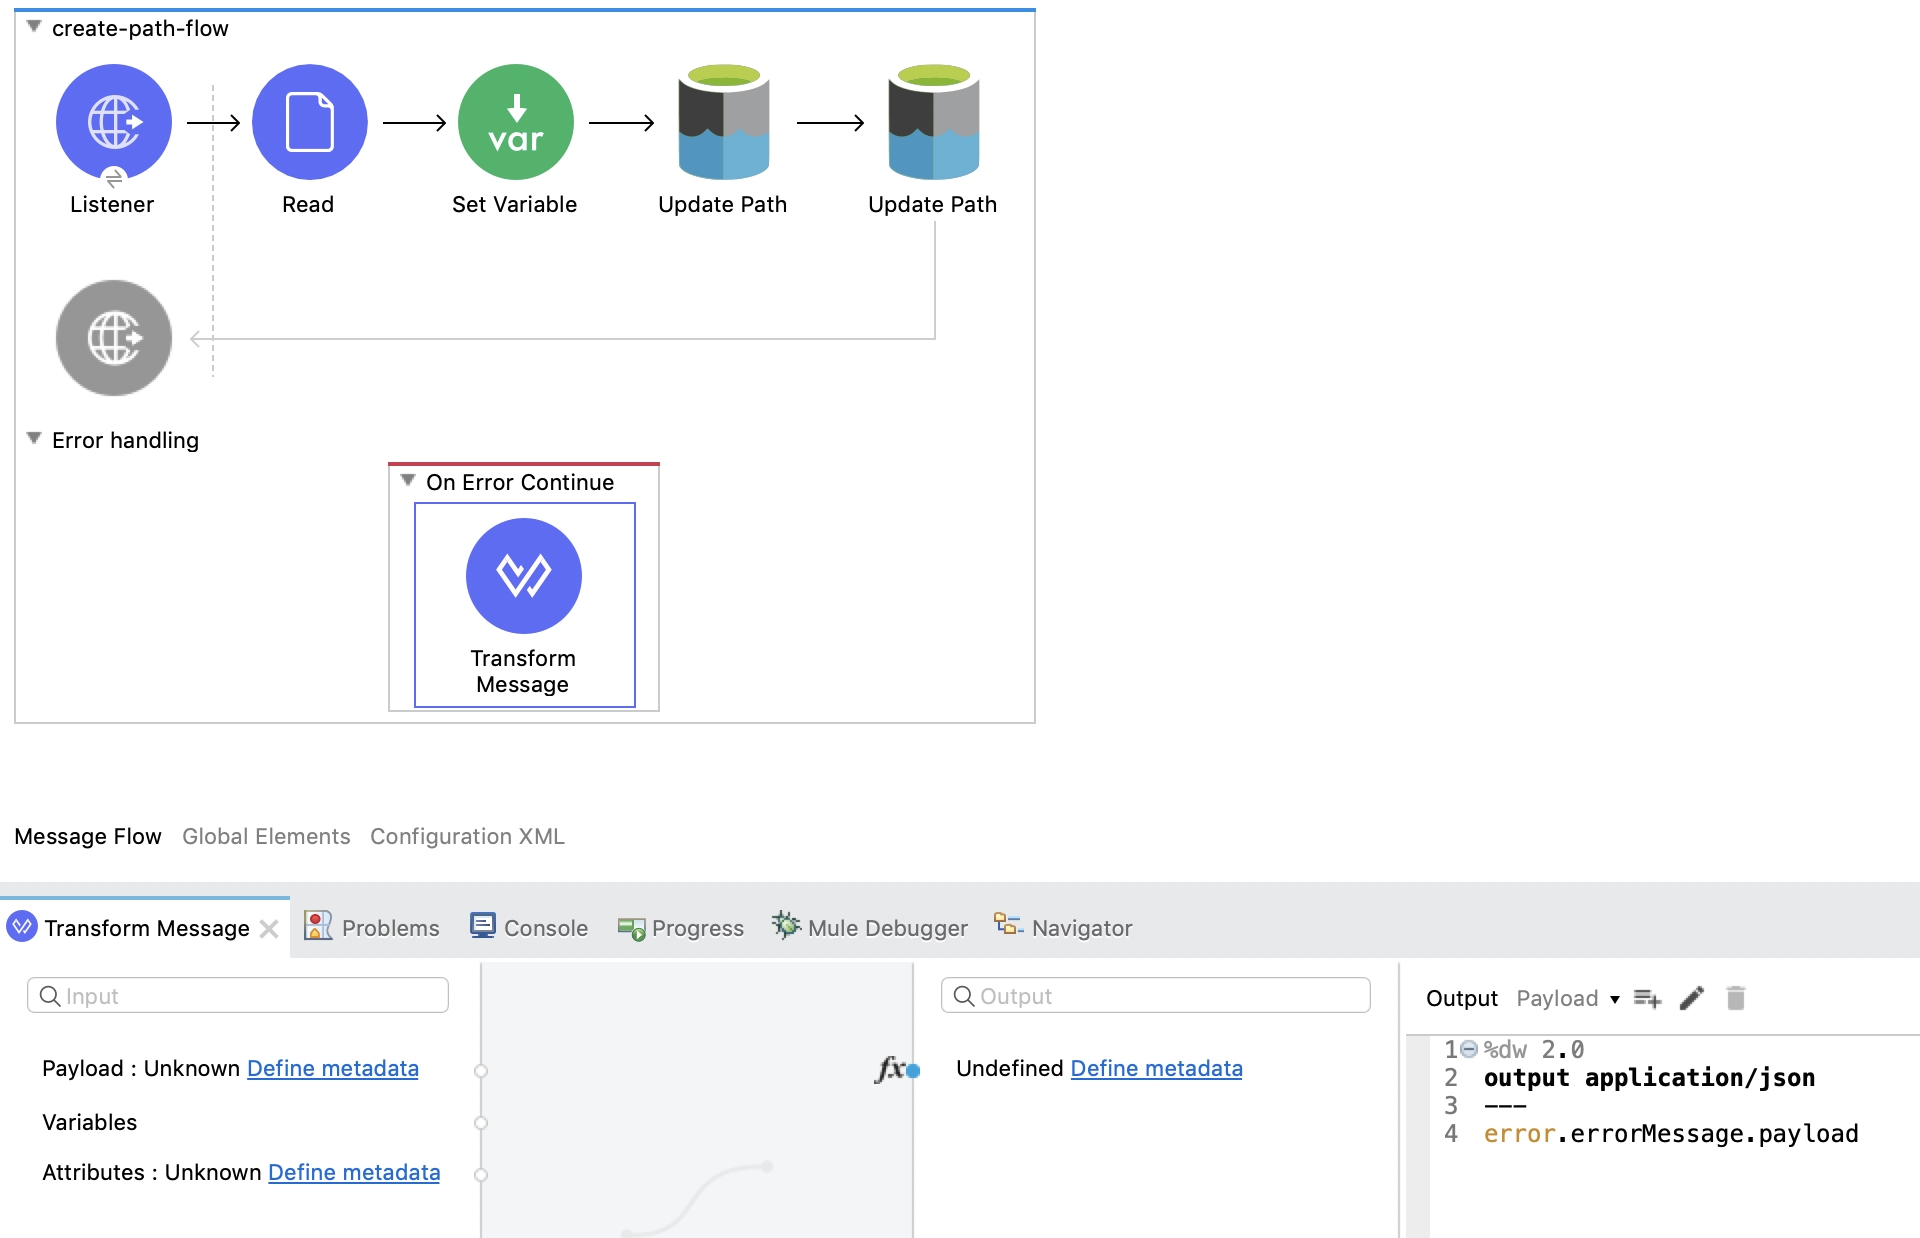
Task: Select the first Update Path database component
Action: (x=722, y=121)
